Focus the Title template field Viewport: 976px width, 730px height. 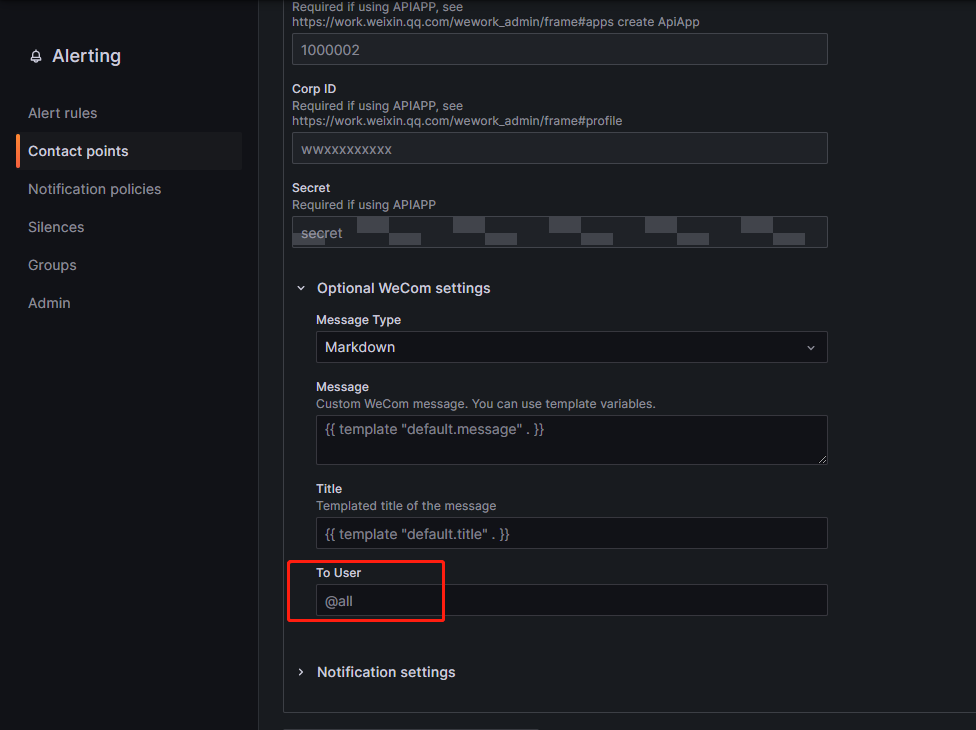(x=571, y=533)
